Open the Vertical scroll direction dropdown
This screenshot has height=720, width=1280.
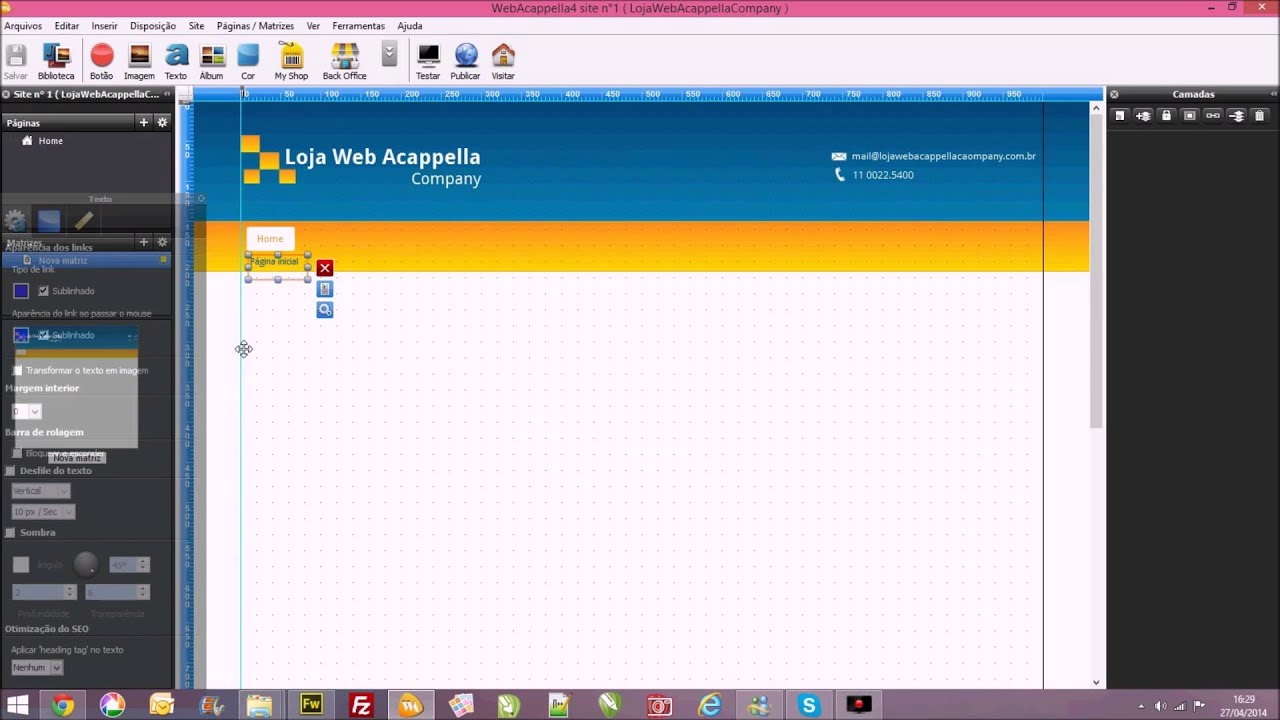point(40,491)
